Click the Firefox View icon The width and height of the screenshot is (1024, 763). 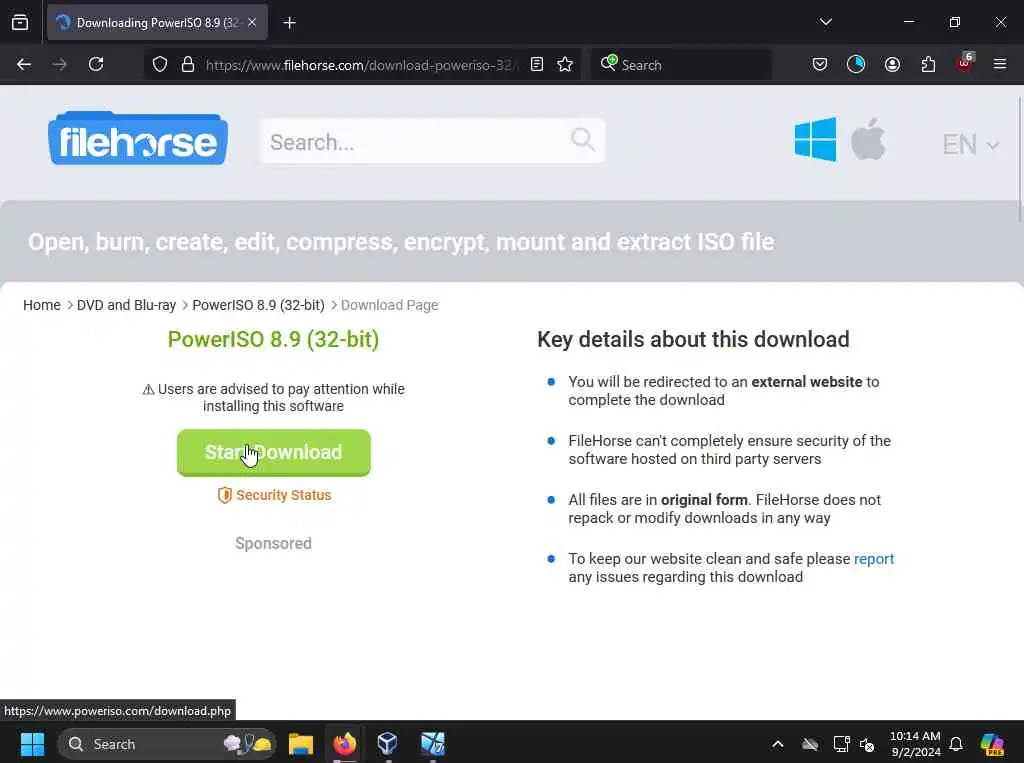tap(20, 22)
